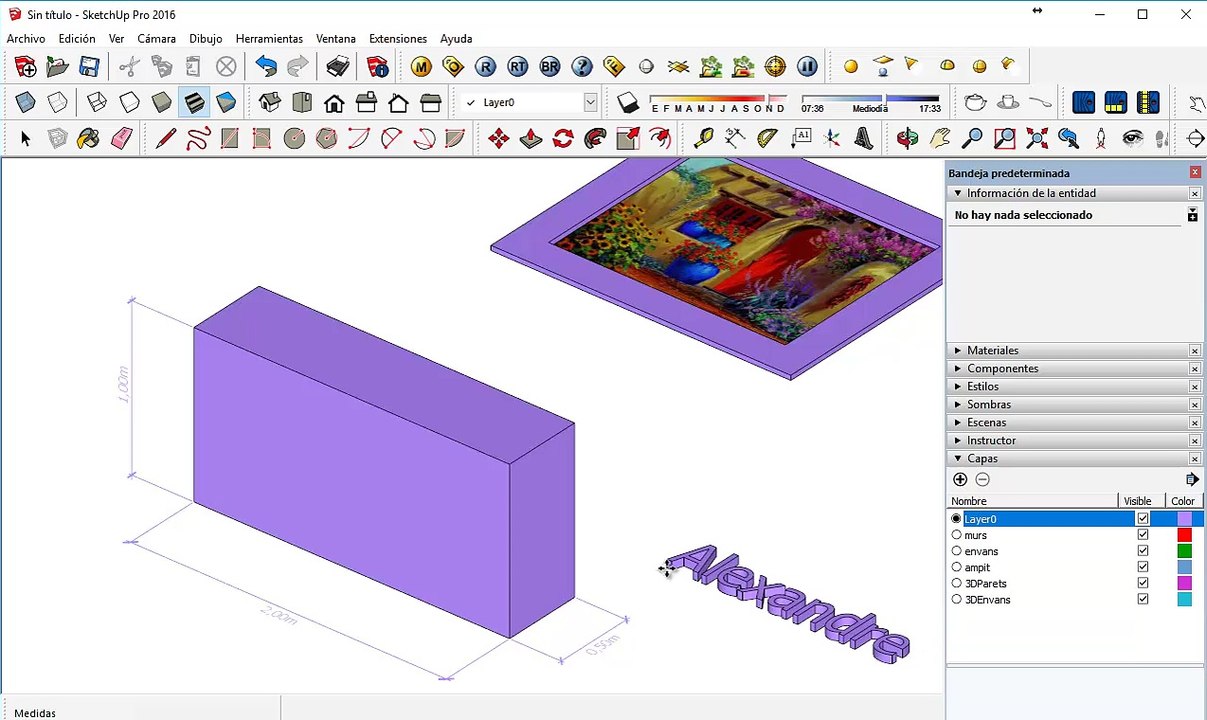
Task: Save the file with floppy icon
Action: point(90,67)
